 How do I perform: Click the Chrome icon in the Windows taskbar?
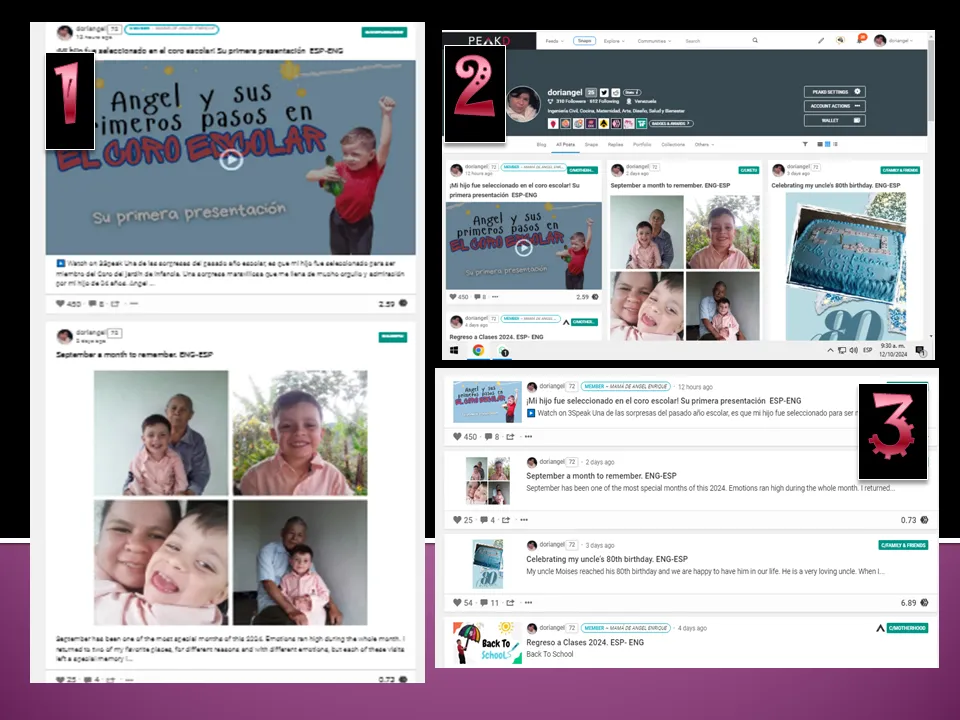[478, 350]
